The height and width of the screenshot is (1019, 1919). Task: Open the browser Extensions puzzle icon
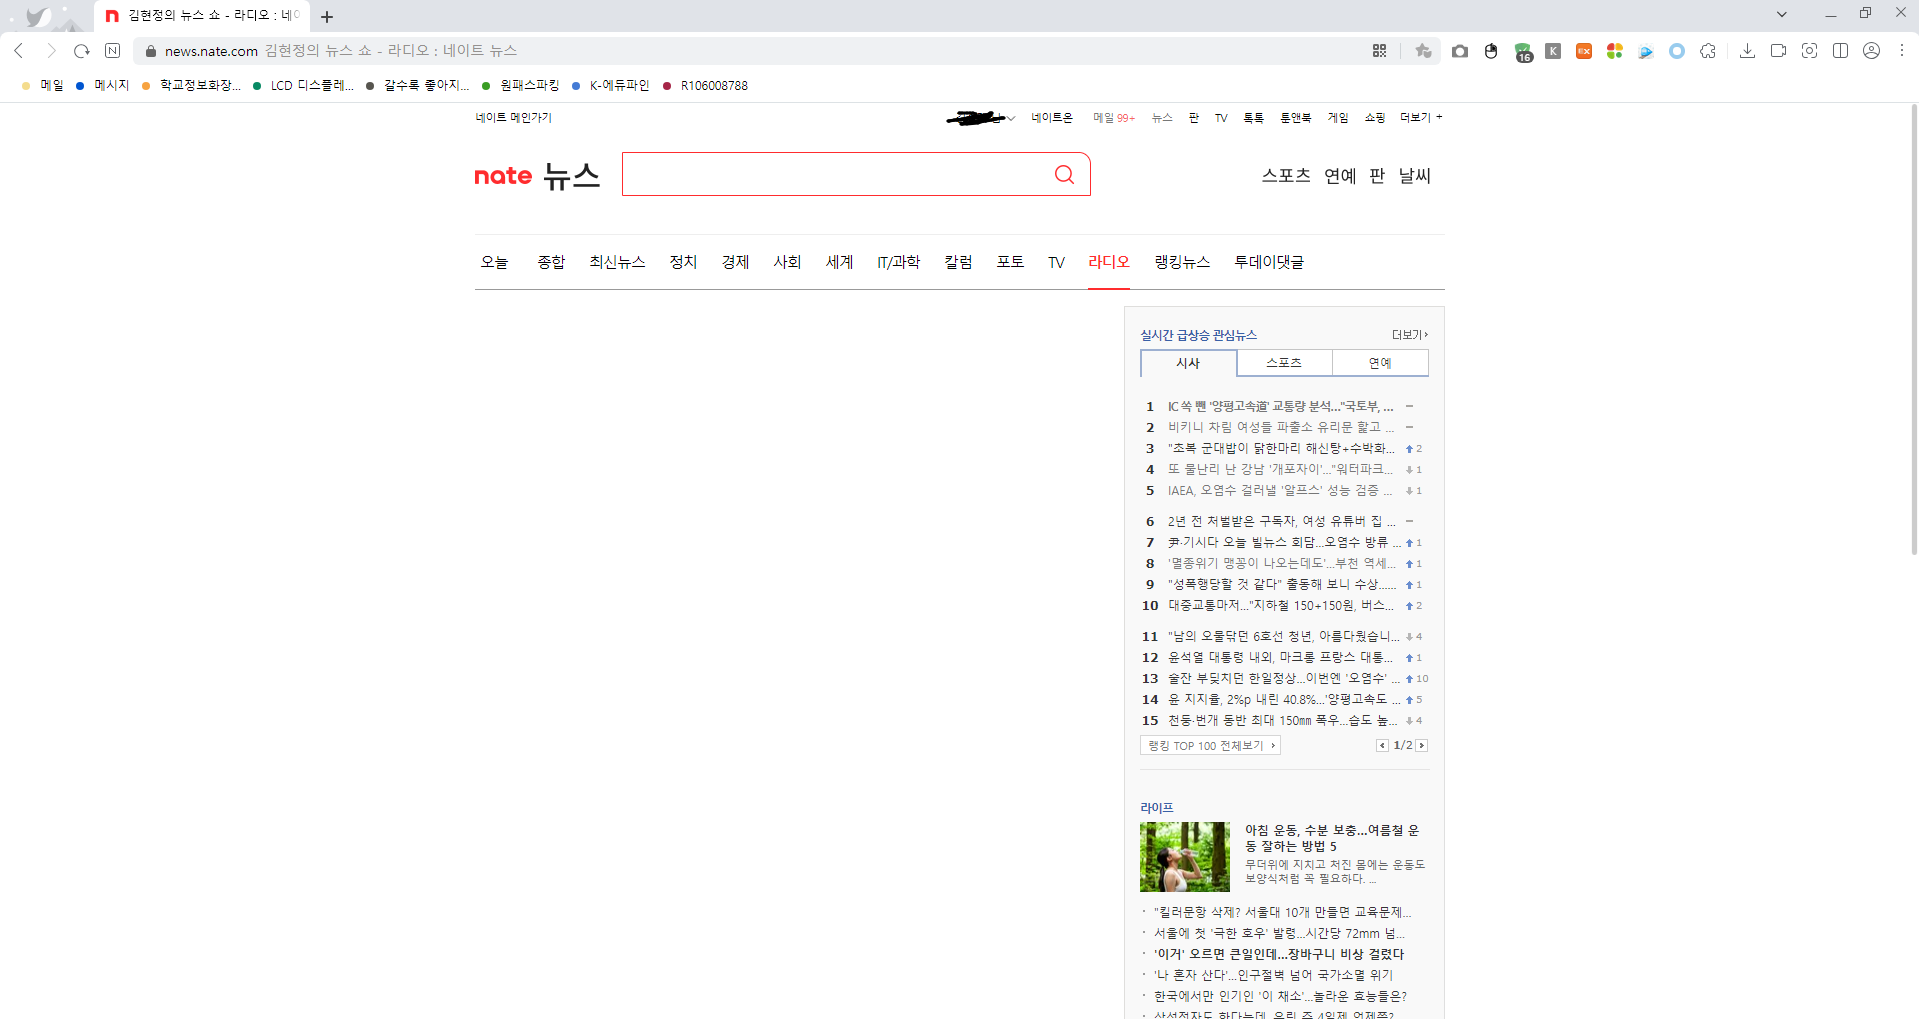(1708, 50)
